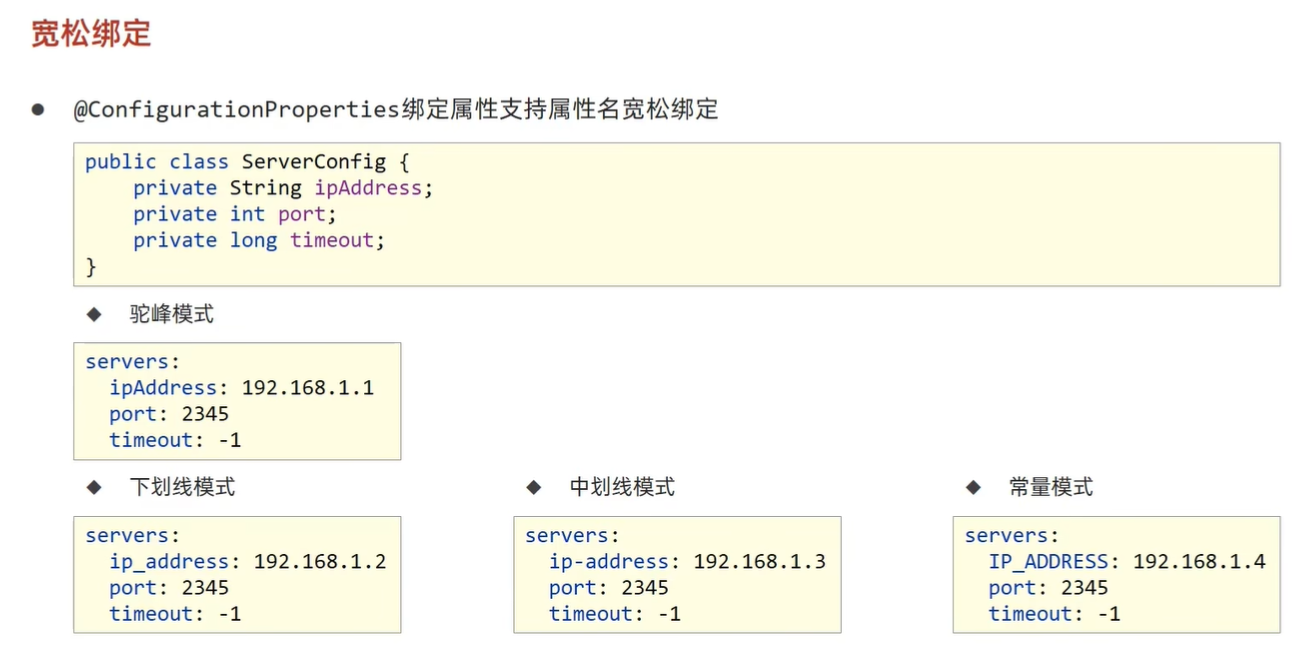This screenshot has height=650, width=1302.
Task: Click the diamond bullet beside 中划线模式
Action: pos(534,487)
